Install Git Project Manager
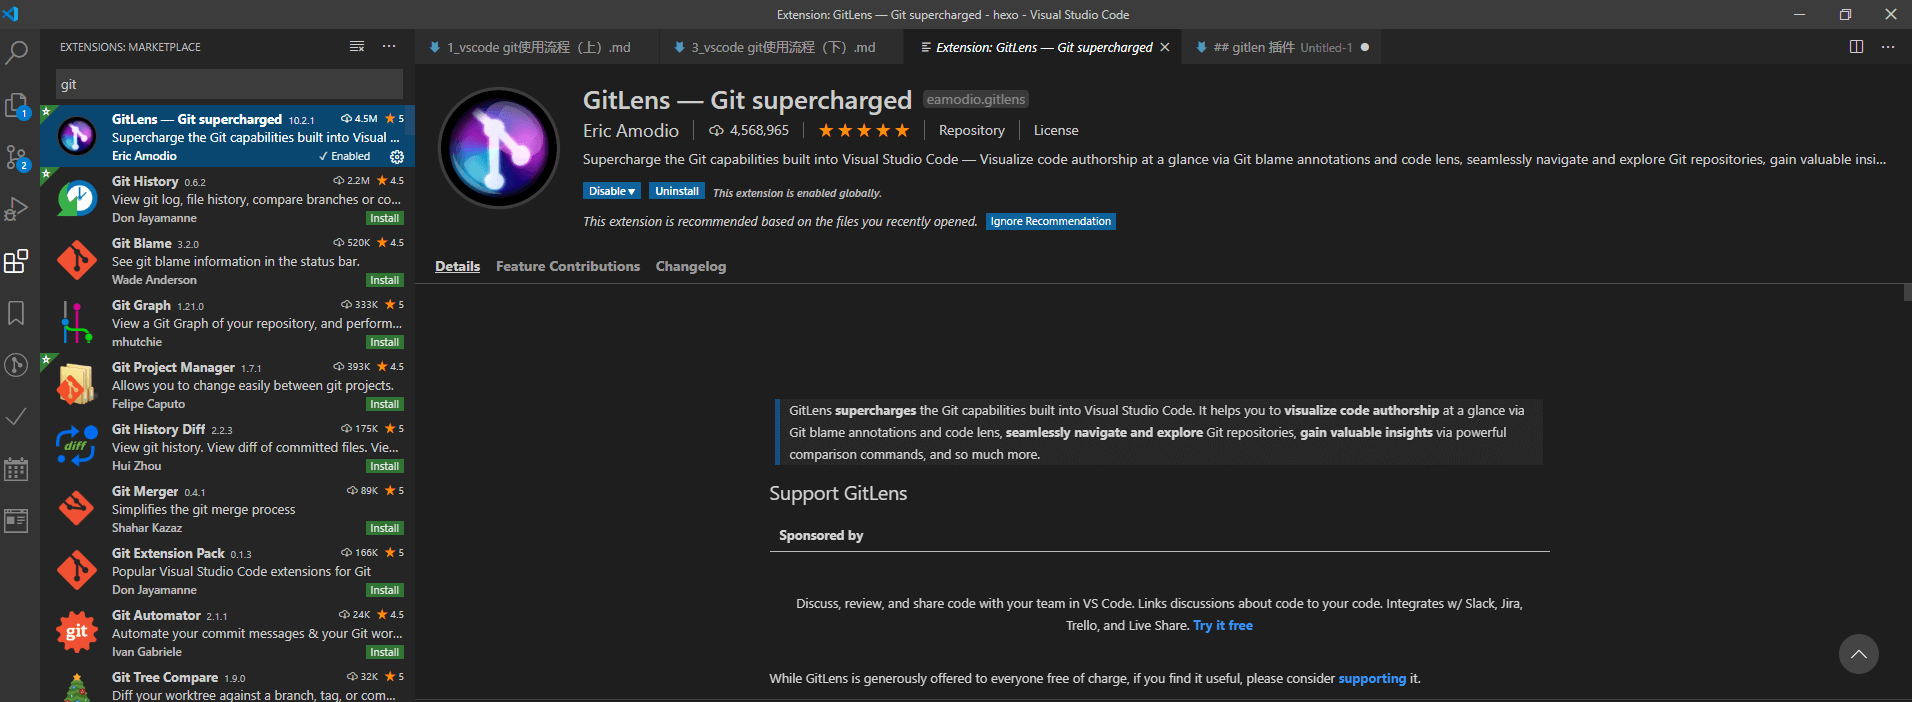The height and width of the screenshot is (702, 1912). [x=384, y=404]
